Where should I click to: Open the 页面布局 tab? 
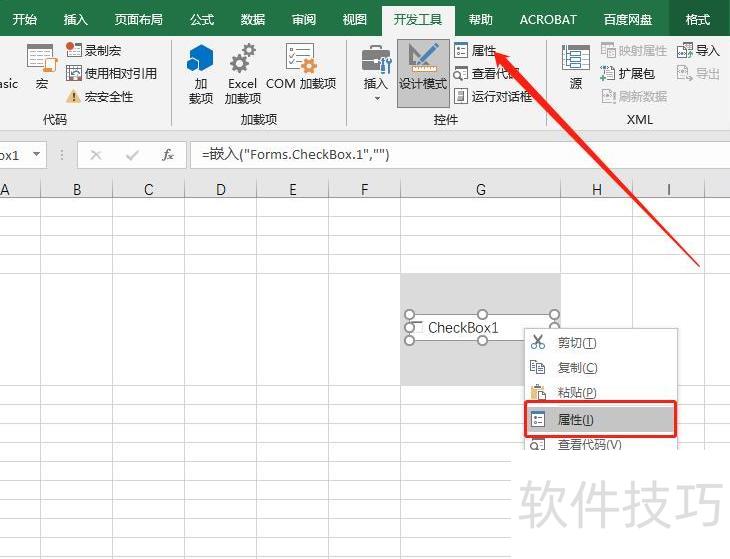(x=138, y=20)
